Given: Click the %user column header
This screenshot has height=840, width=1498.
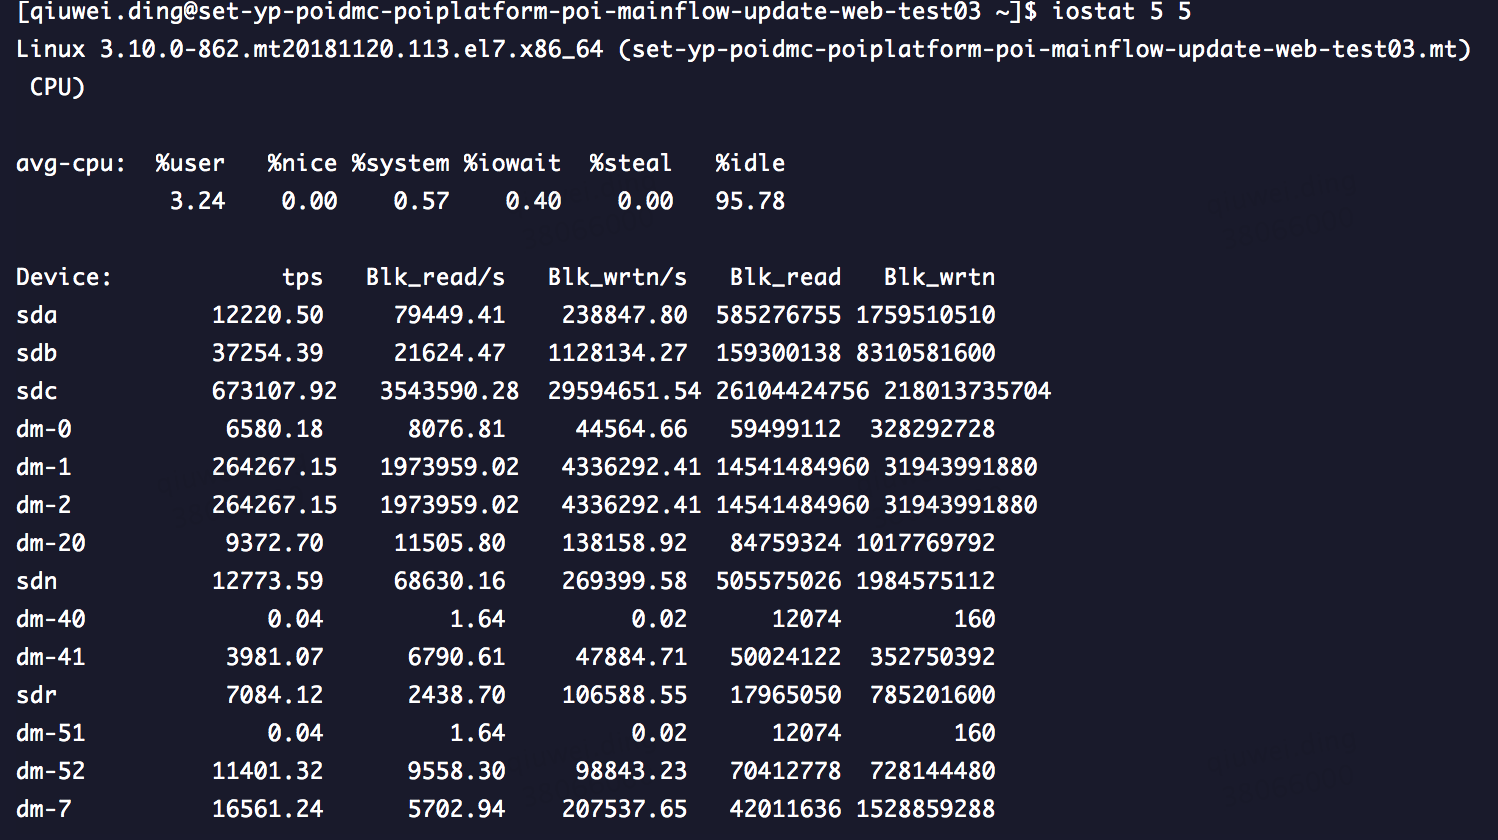Looking at the screenshot, I should [x=190, y=163].
